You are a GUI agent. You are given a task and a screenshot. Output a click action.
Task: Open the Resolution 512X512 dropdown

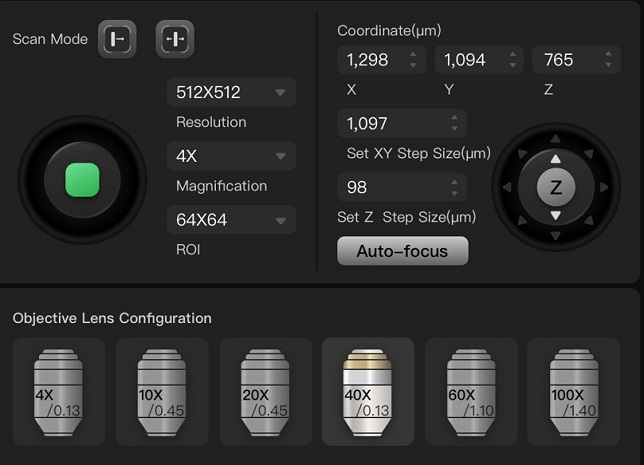tap(231, 93)
